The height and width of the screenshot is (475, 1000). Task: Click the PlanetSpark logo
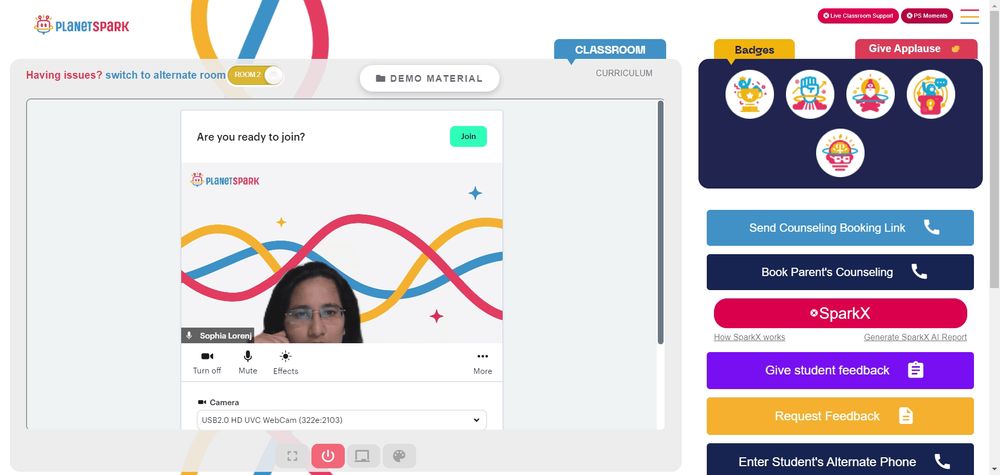coord(82,26)
